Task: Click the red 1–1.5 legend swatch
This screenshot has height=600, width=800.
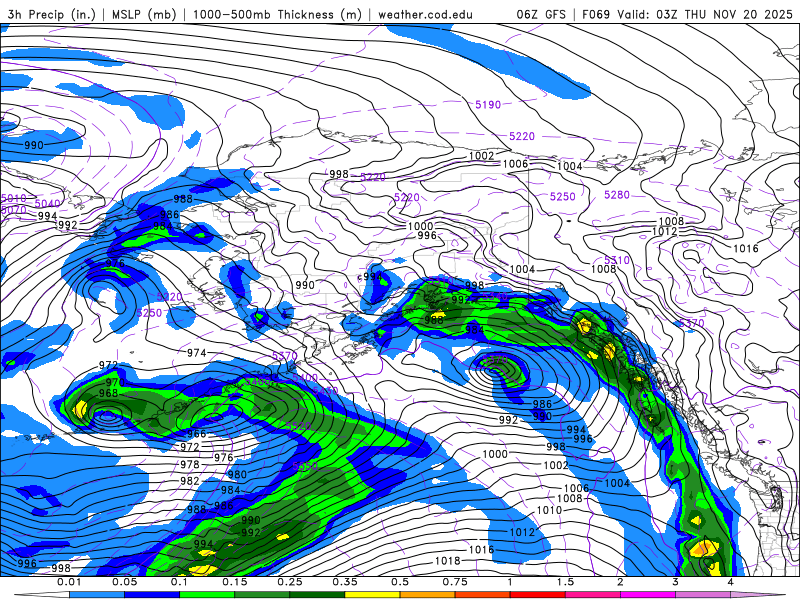Action: [538, 595]
